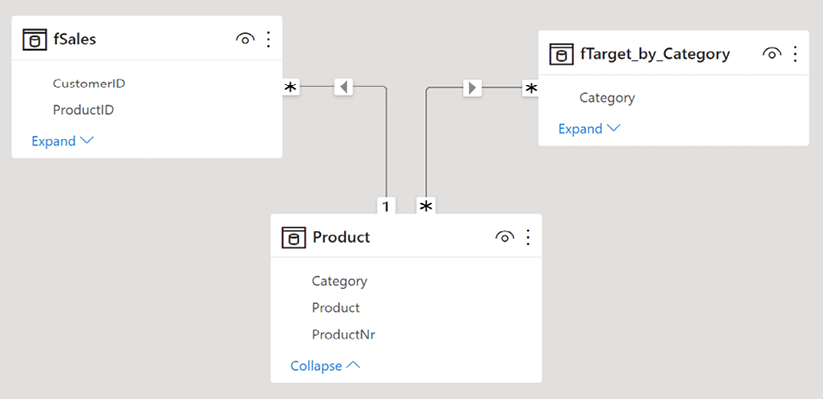This screenshot has height=399, width=823.
Task: Click the Product table title
Action: (341, 237)
